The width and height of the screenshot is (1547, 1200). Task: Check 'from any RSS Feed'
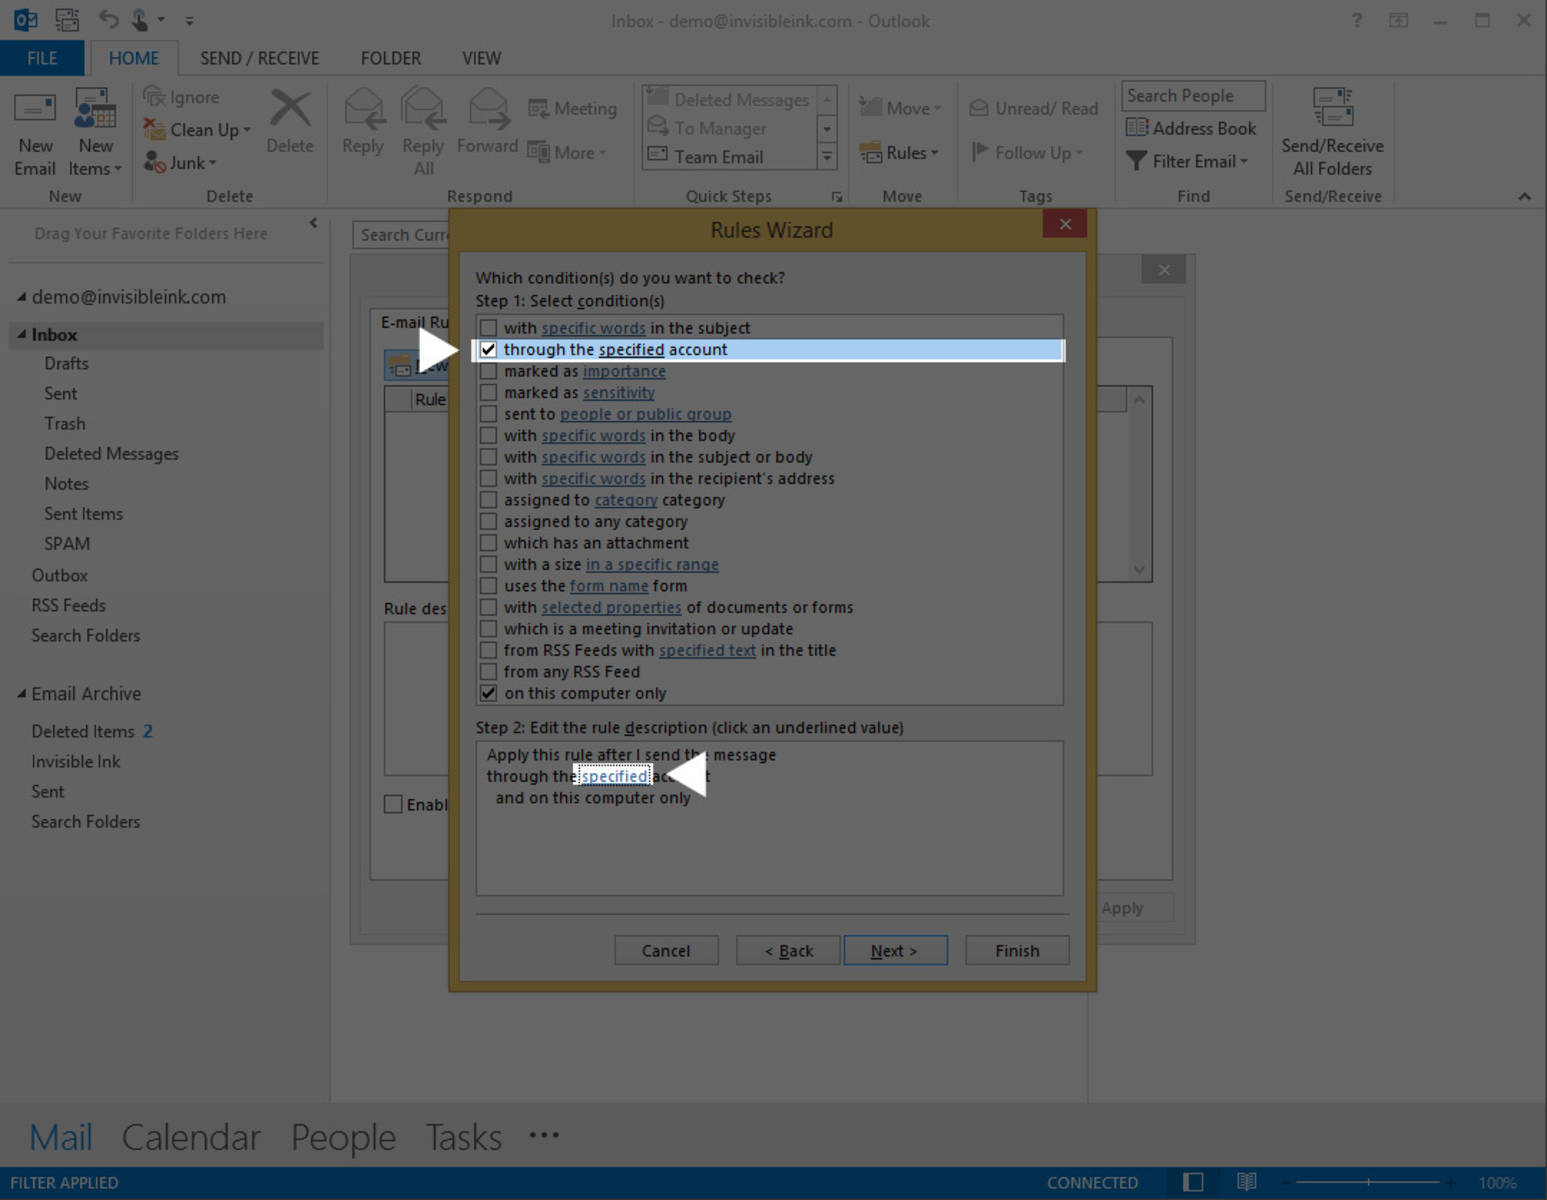(x=488, y=672)
